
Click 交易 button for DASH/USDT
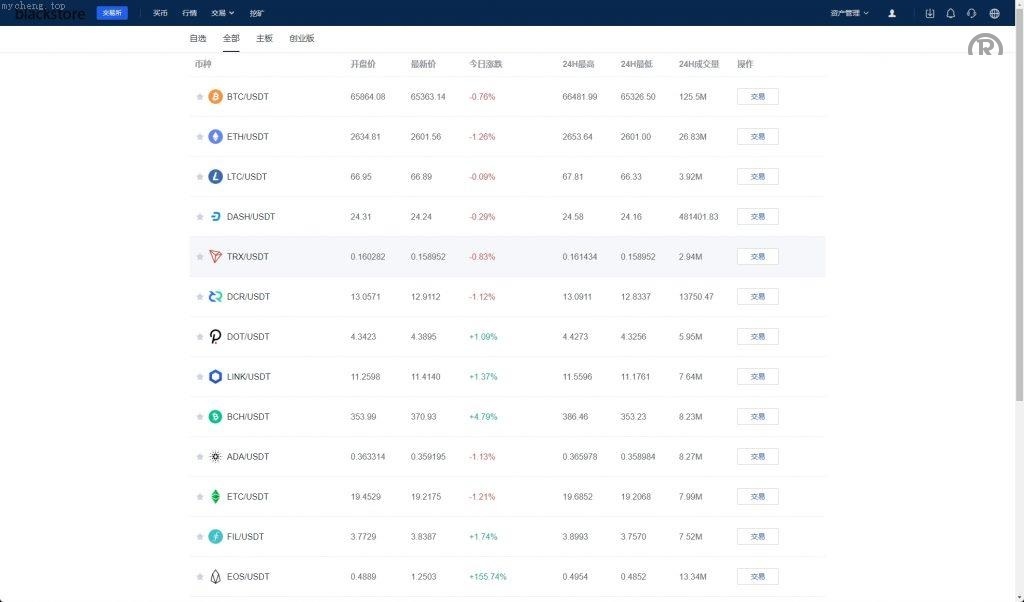(x=757, y=217)
